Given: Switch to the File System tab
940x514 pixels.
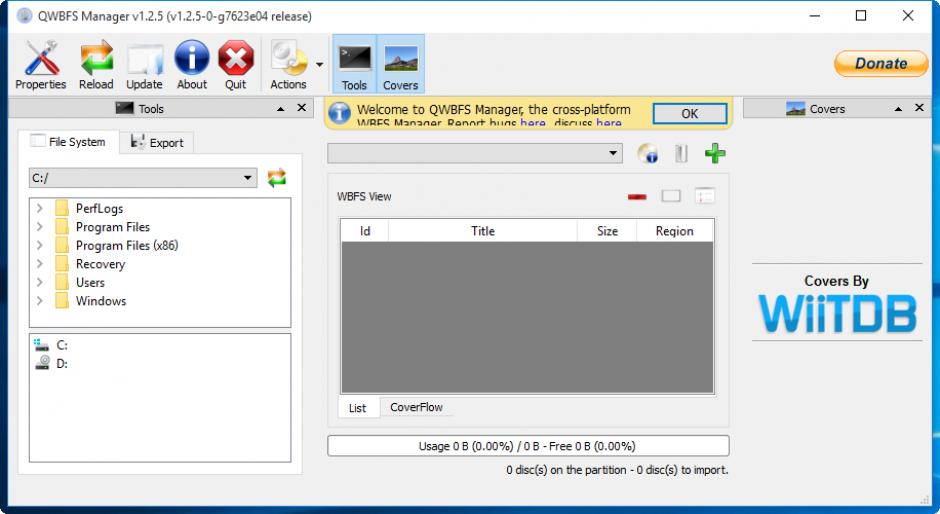Looking at the screenshot, I should [x=68, y=142].
